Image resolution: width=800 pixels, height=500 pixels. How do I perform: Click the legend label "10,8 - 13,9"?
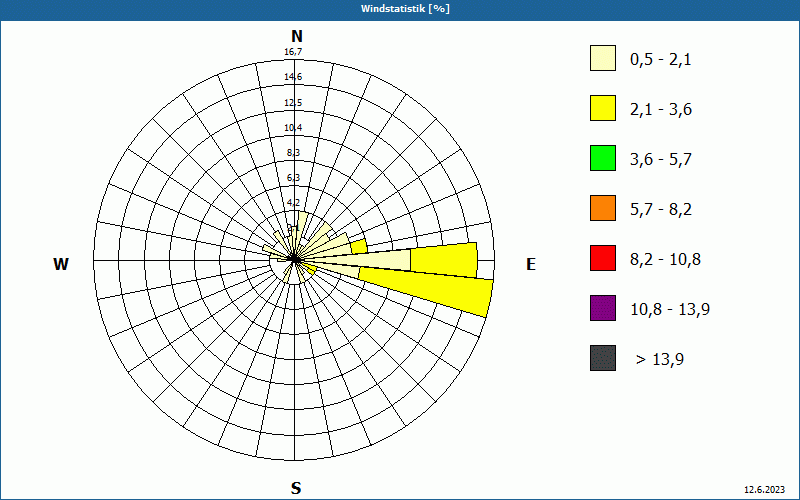670,310
